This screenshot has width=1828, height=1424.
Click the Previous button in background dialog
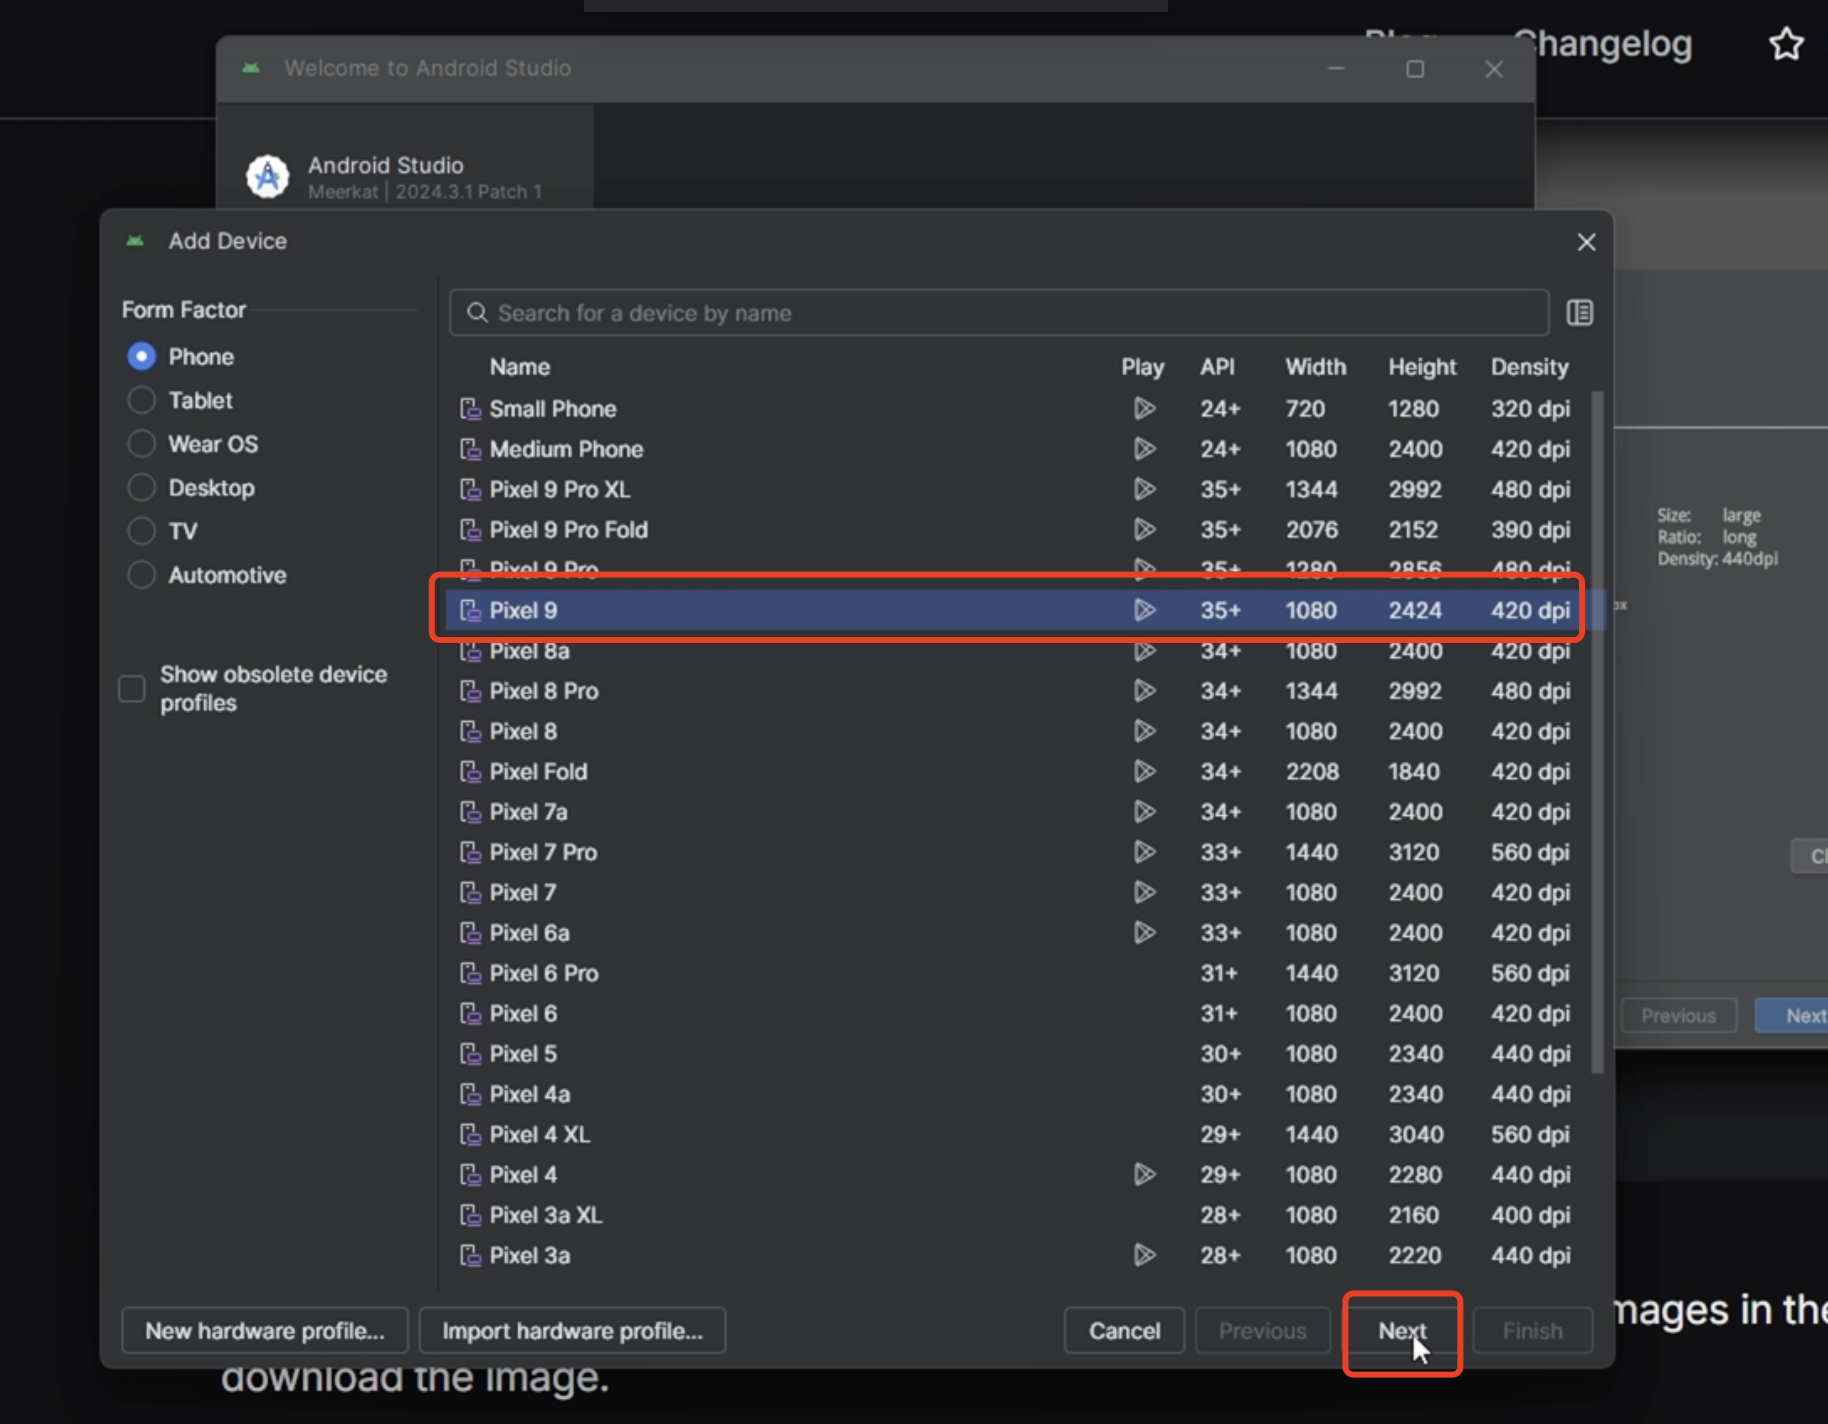[x=1678, y=1016]
